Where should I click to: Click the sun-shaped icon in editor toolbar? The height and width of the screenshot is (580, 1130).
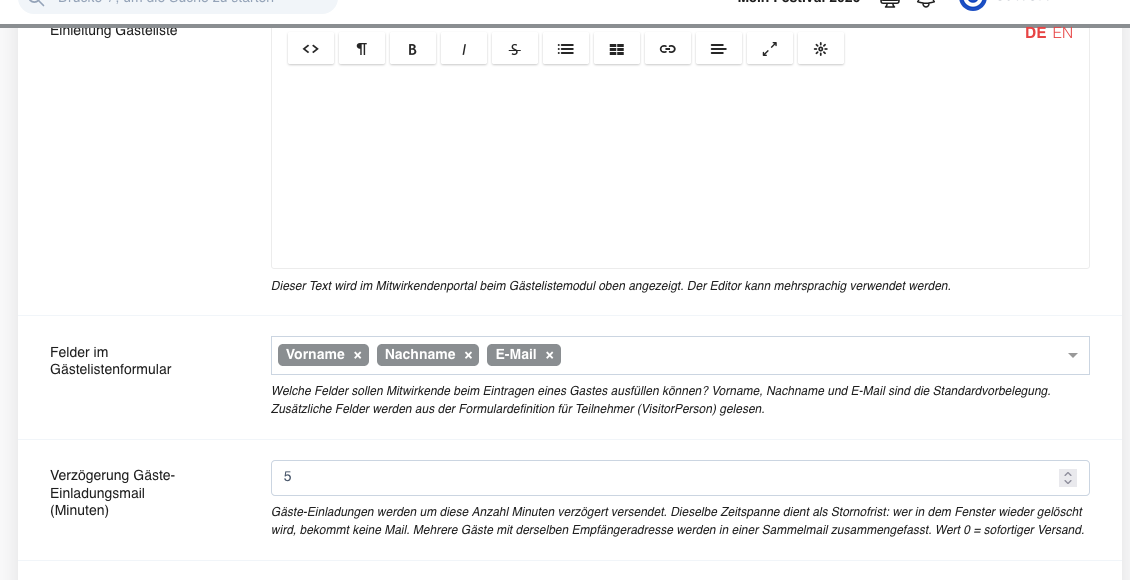pyautogui.click(x=821, y=49)
